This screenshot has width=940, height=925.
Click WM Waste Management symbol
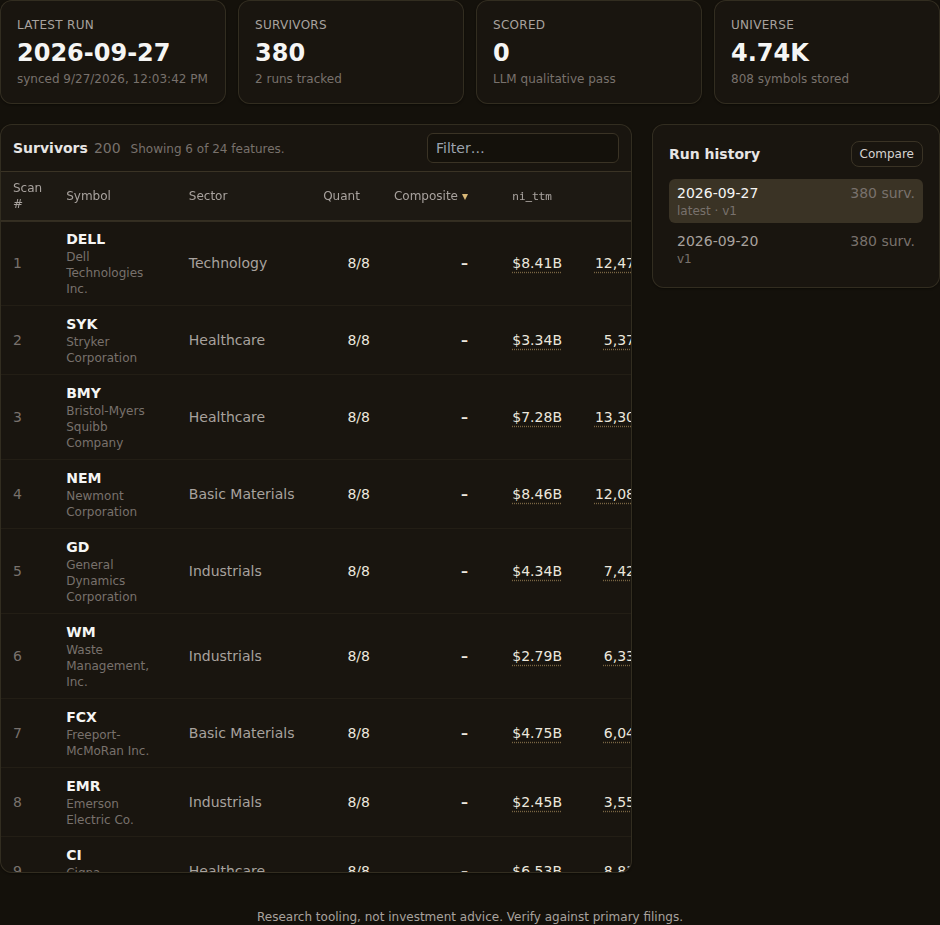[81, 632]
